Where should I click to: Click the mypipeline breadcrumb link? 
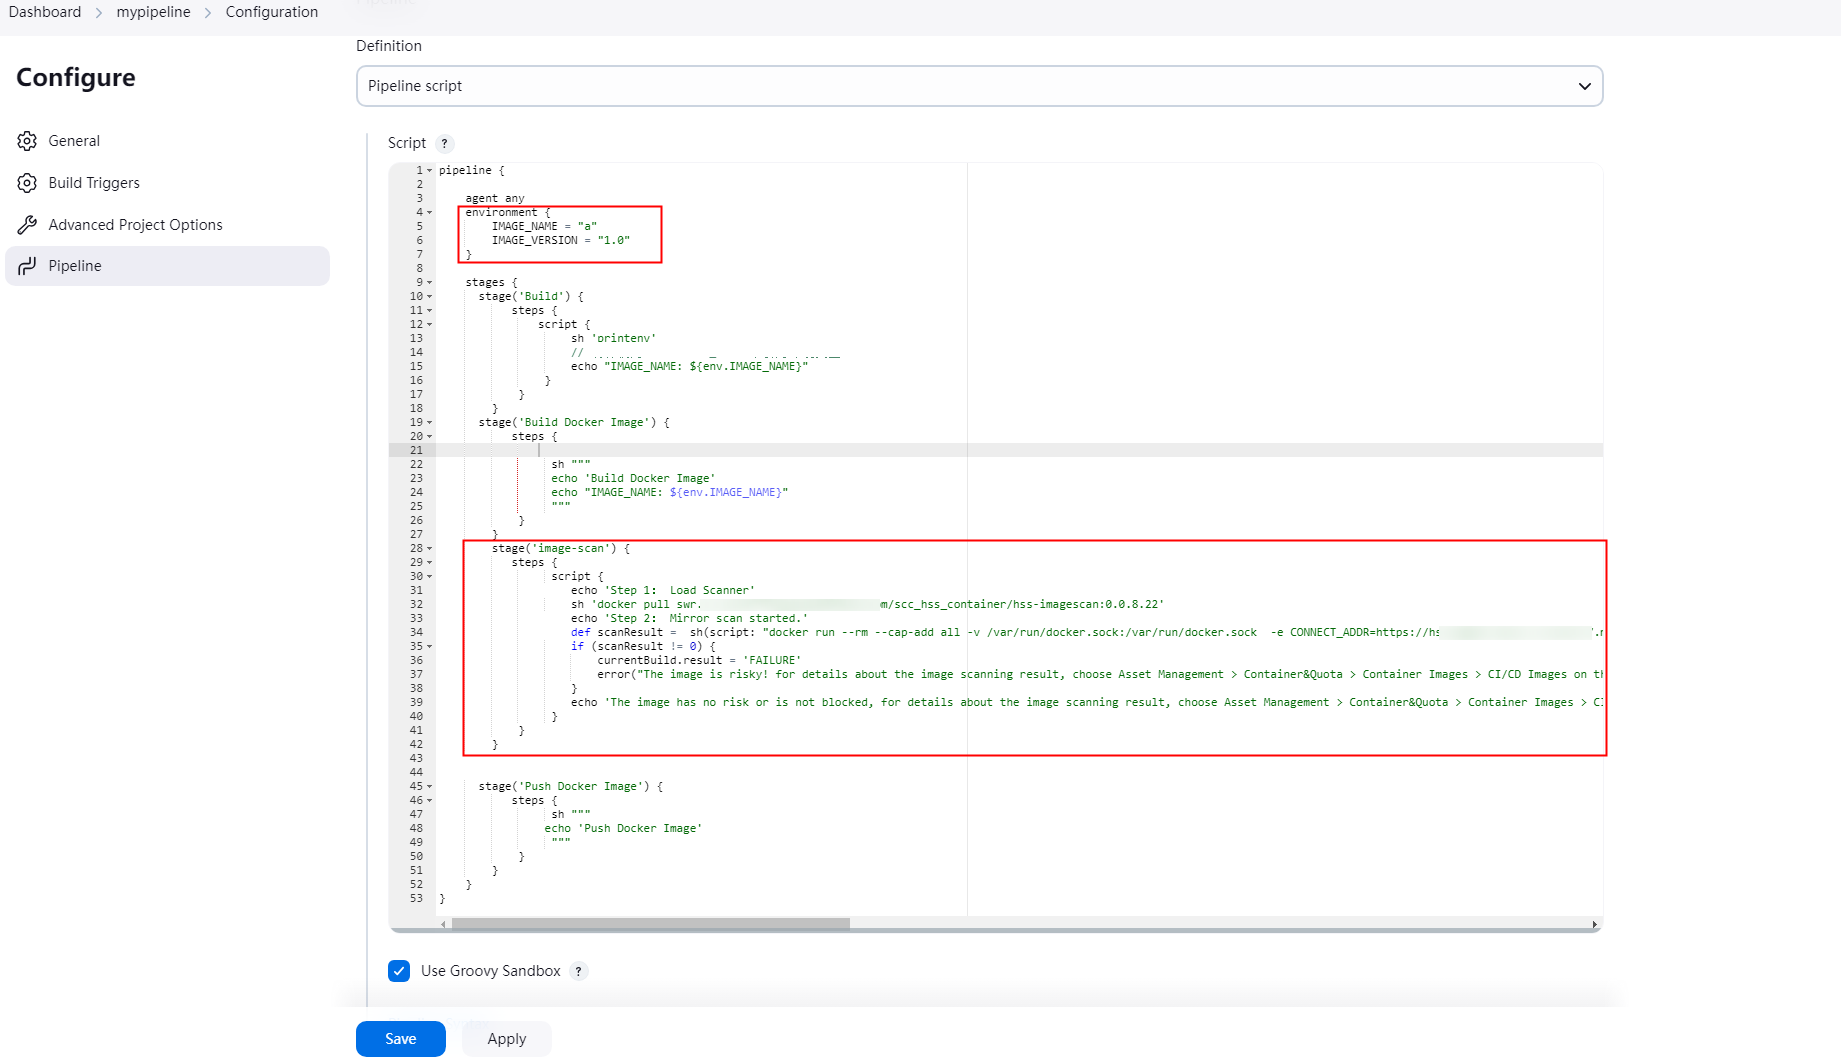pyautogui.click(x=153, y=12)
